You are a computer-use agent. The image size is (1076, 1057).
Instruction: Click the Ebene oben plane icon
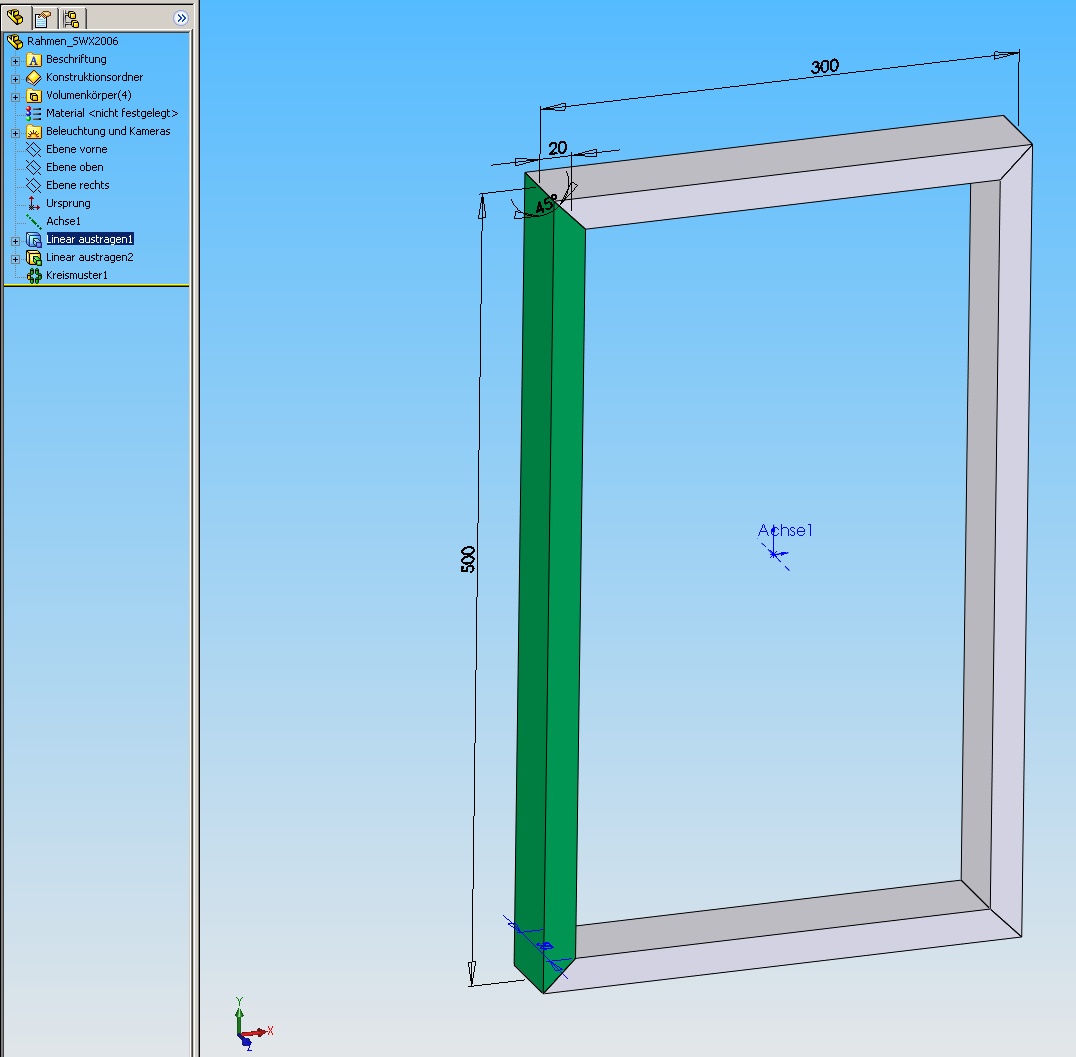(x=34, y=167)
